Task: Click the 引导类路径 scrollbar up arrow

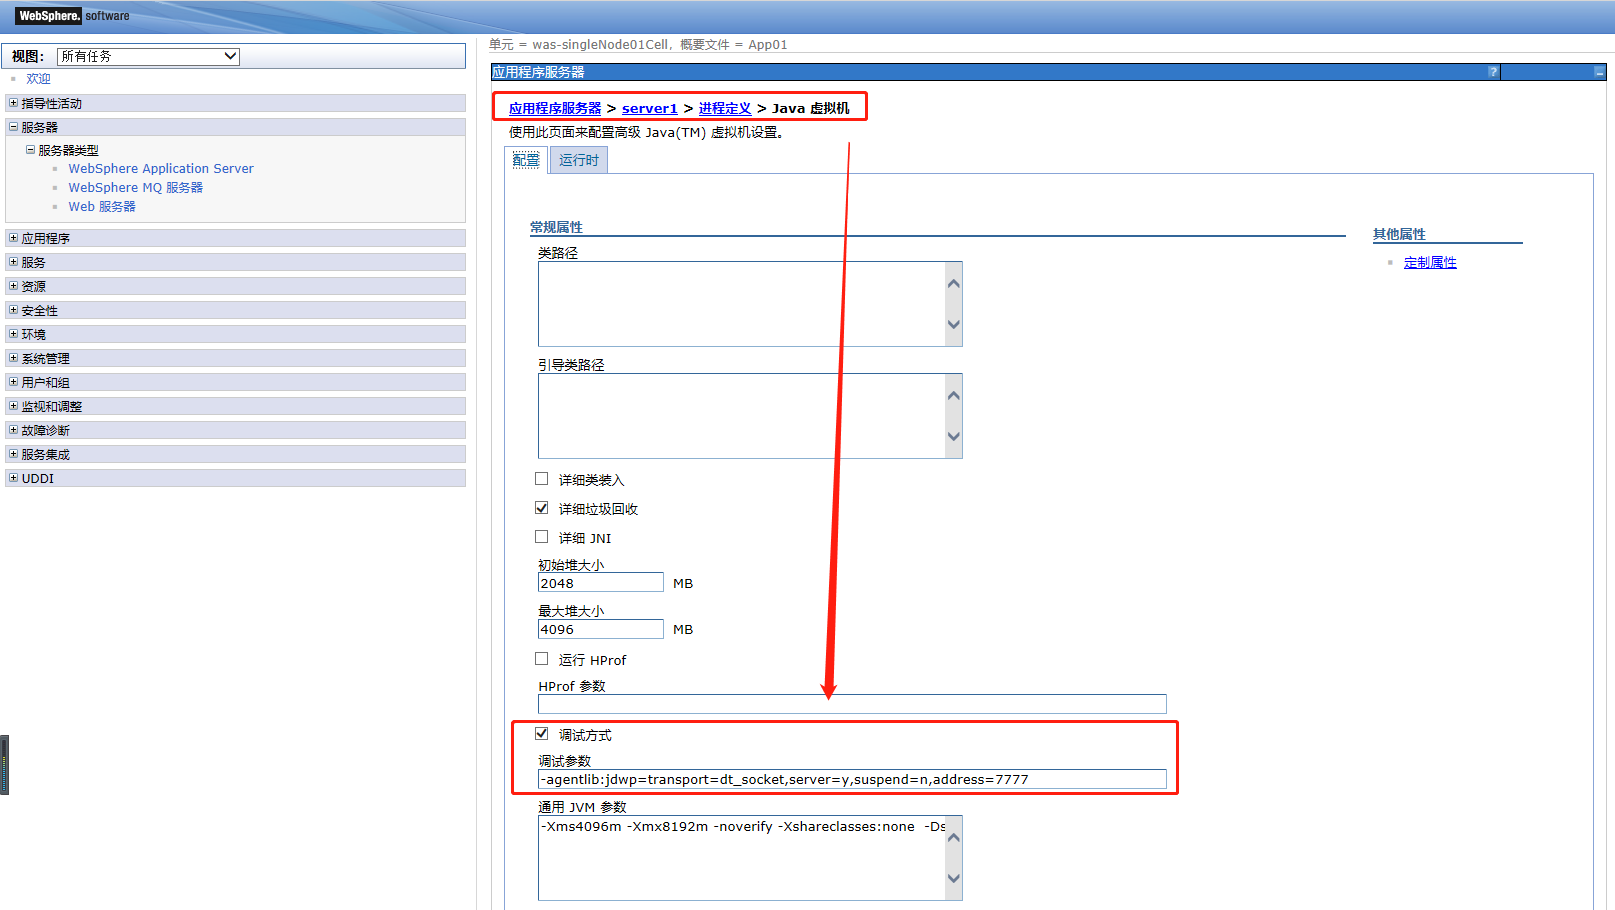Action: click(x=954, y=396)
